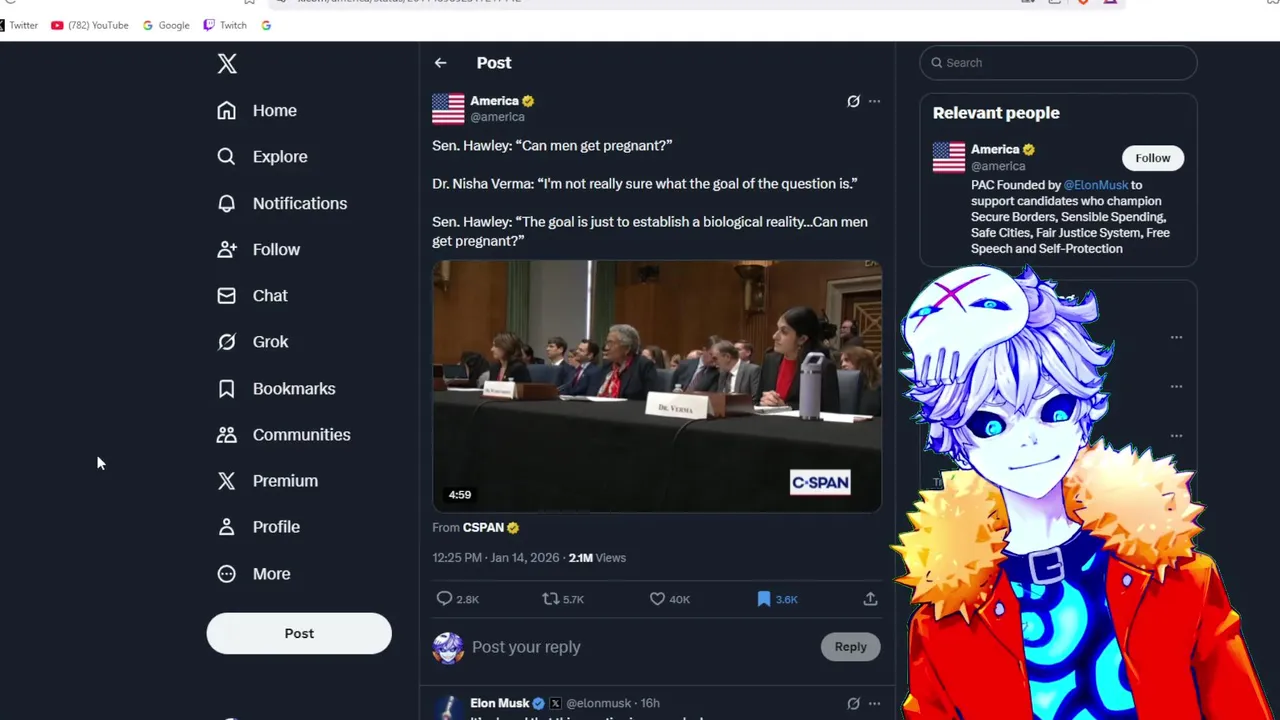
Task: Open Grok from the sidebar
Action: coord(252,342)
